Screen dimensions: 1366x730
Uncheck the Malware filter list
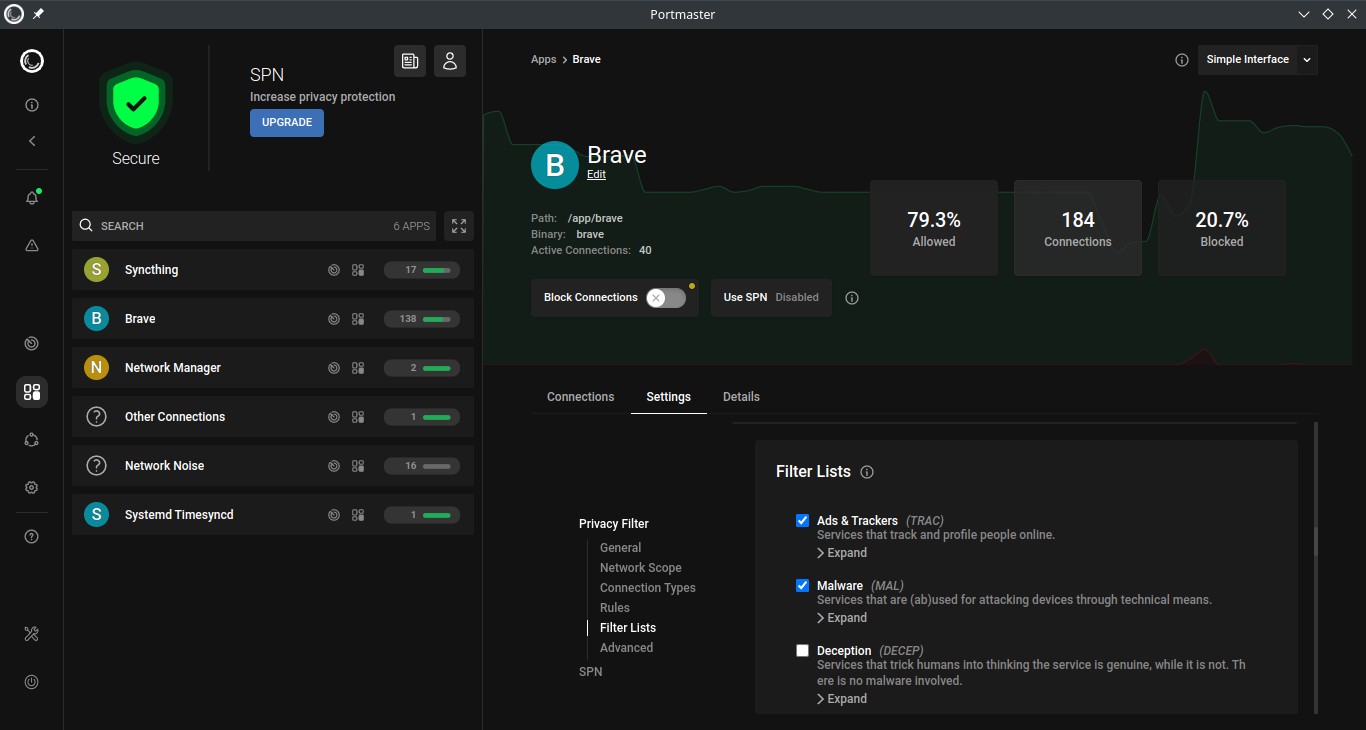tap(802, 585)
